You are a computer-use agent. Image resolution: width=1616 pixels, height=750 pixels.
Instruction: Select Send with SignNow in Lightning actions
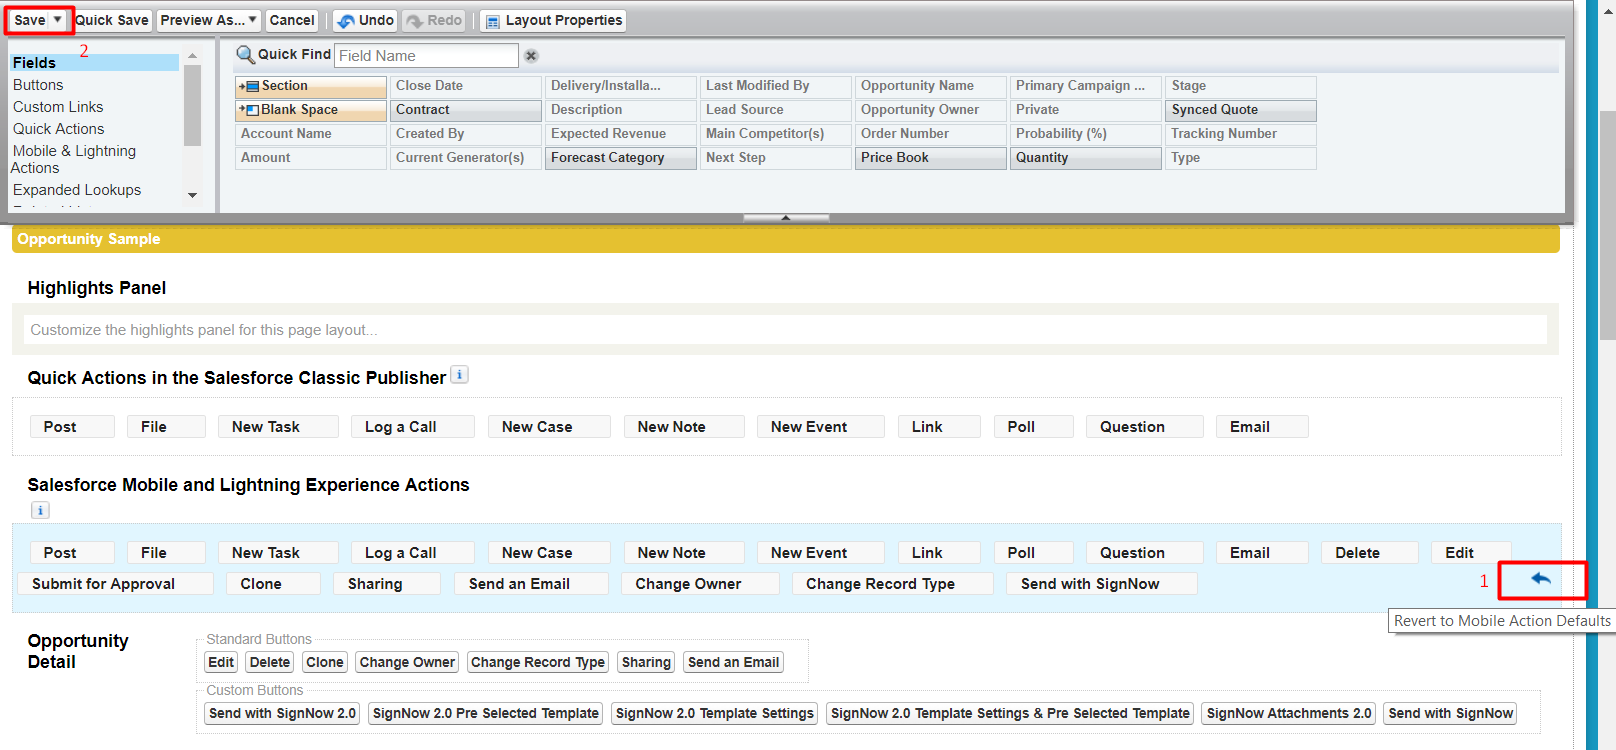coord(1102,584)
